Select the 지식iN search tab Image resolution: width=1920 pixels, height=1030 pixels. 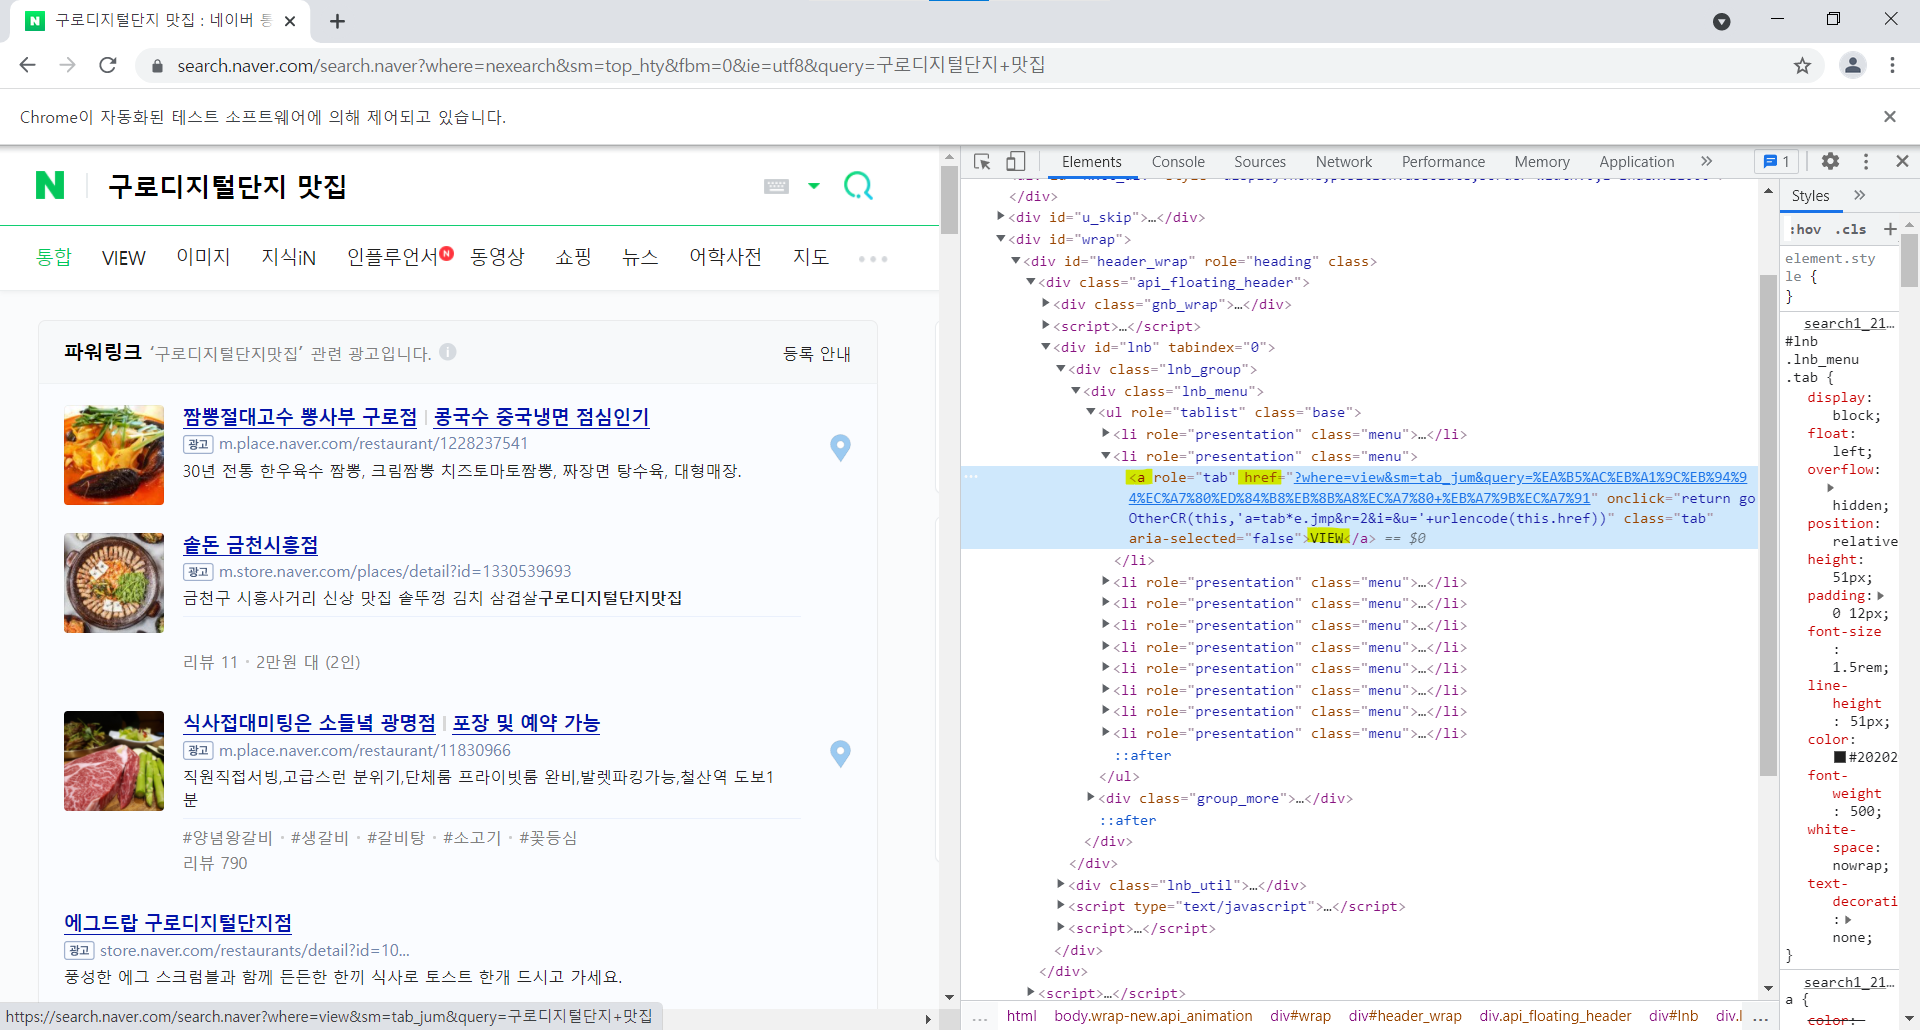click(289, 257)
